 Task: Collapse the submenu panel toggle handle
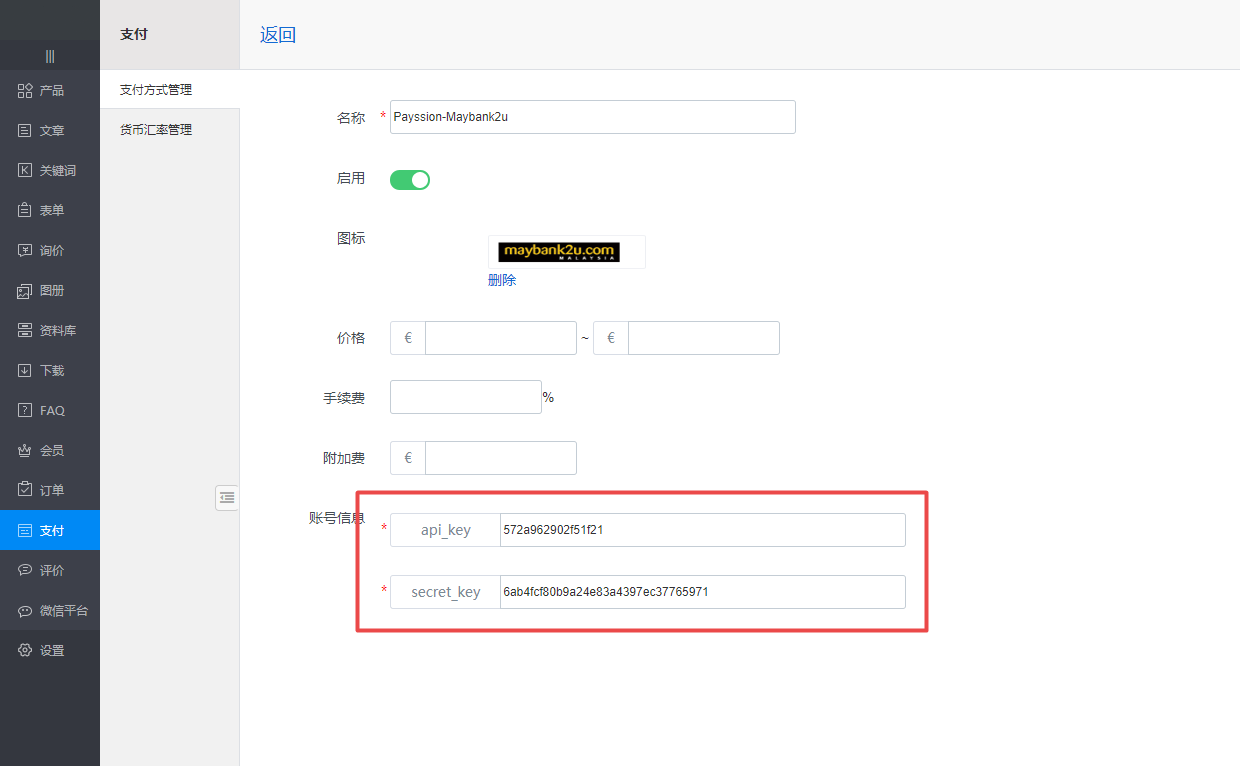click(227, 497)
